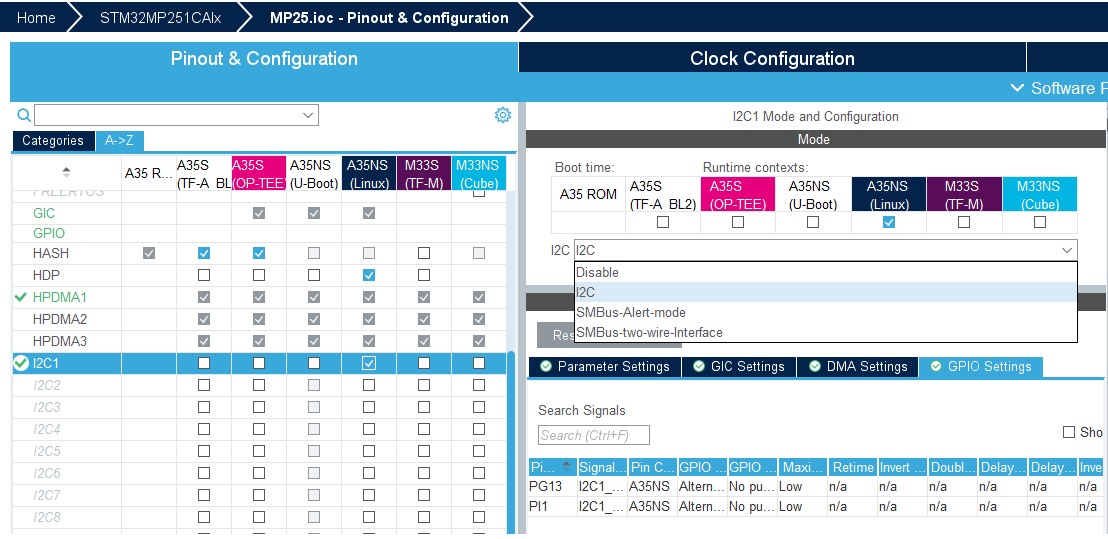This screenshot has width=1108, height=539.
Task: Click the A35NS (Linux) column header in list
Action: 369,174
